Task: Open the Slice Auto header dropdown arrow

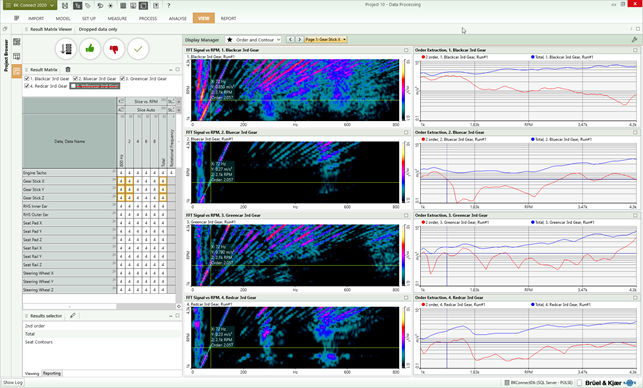Action: point(178,110)
